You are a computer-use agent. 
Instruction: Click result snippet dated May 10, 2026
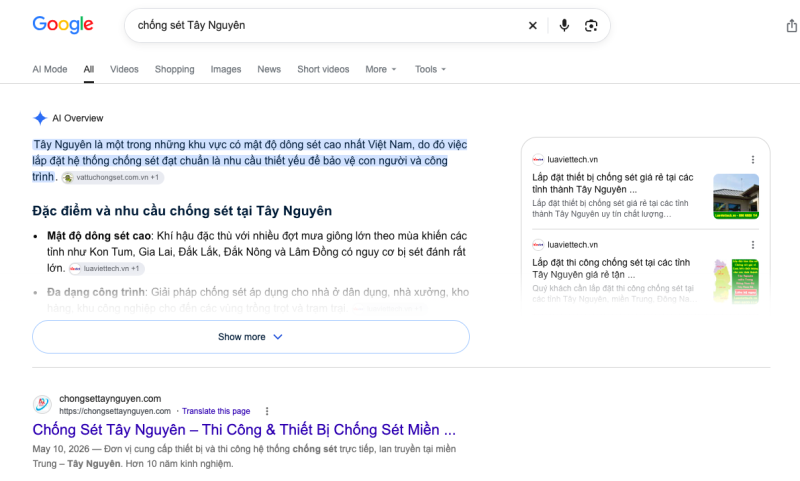pyautogui.click(x=244, y=457)
